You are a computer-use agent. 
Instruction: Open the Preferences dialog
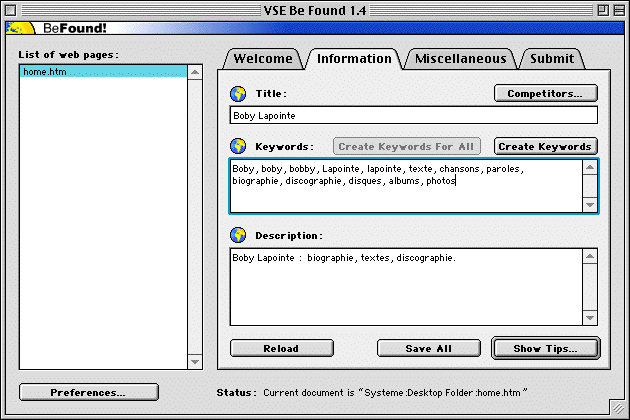[89, 392]
